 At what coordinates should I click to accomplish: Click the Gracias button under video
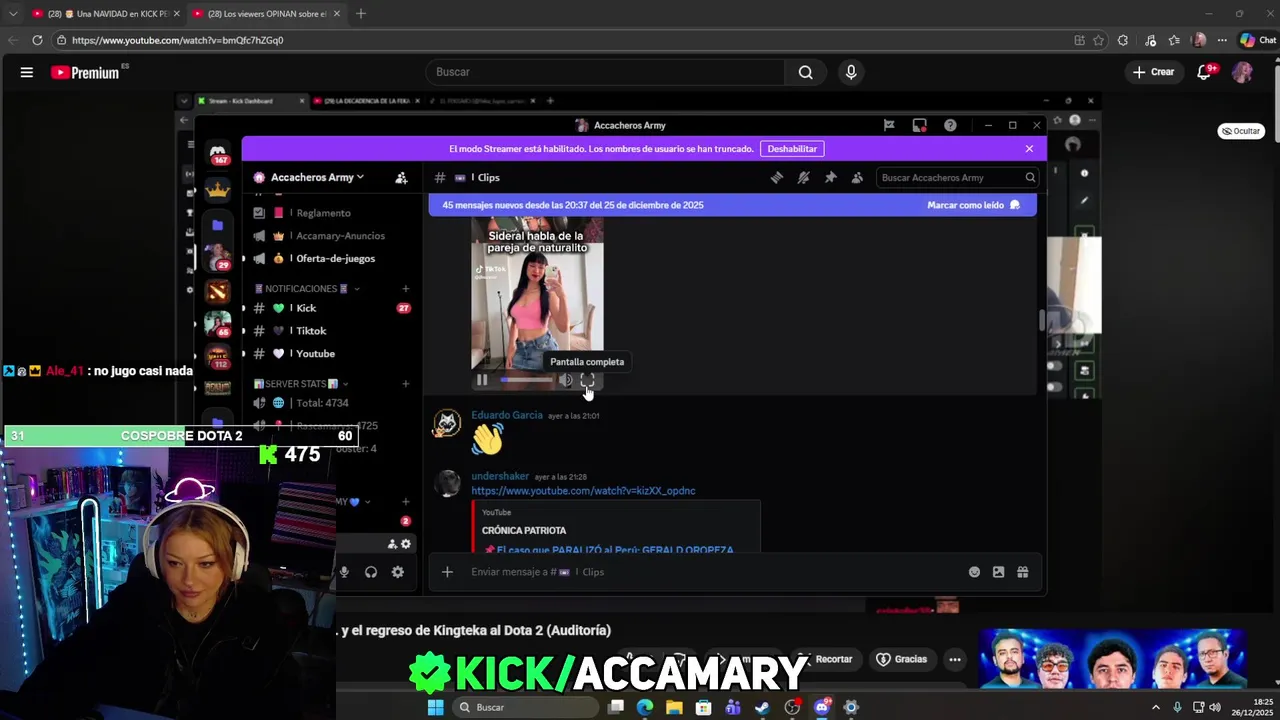coord(902,660)
